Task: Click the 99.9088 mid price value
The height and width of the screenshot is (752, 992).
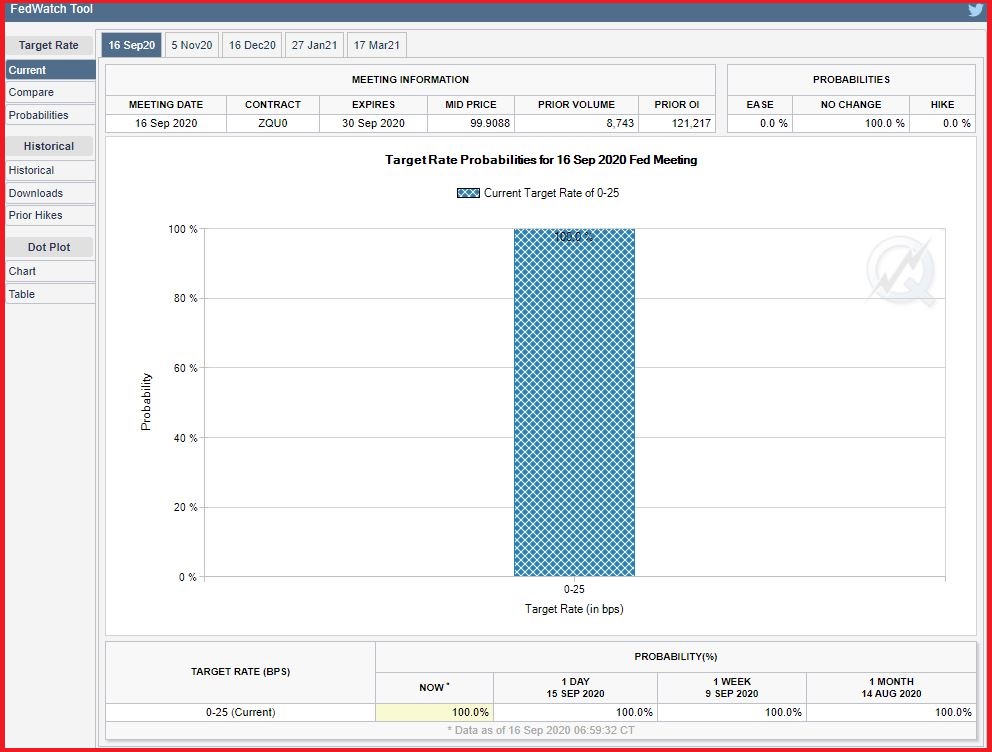Action: point(490,123)
